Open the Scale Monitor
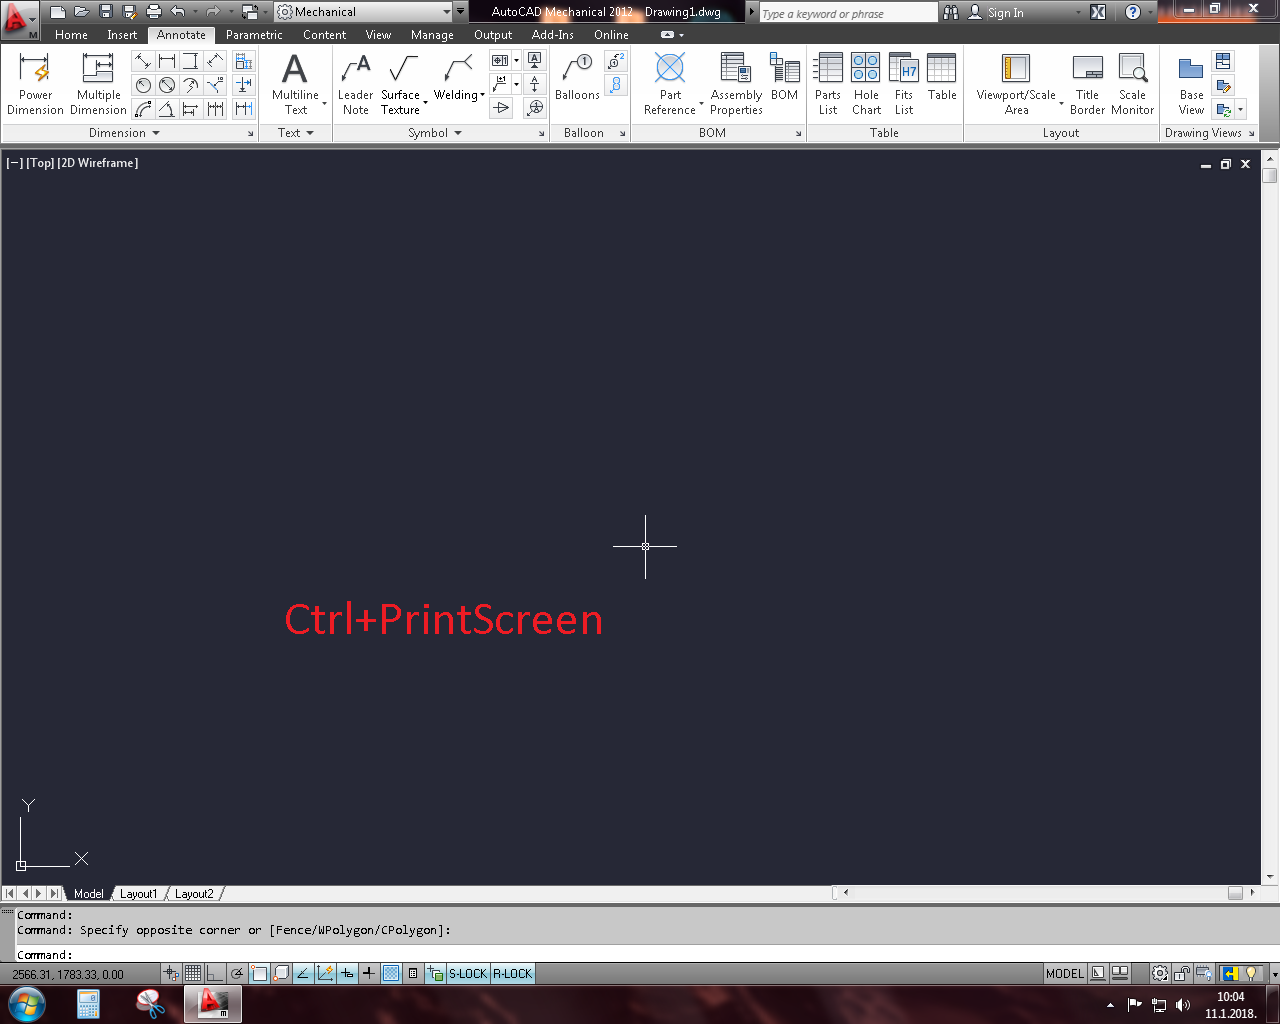This screenshot has height=1024, width=1280. point(1132,84)
